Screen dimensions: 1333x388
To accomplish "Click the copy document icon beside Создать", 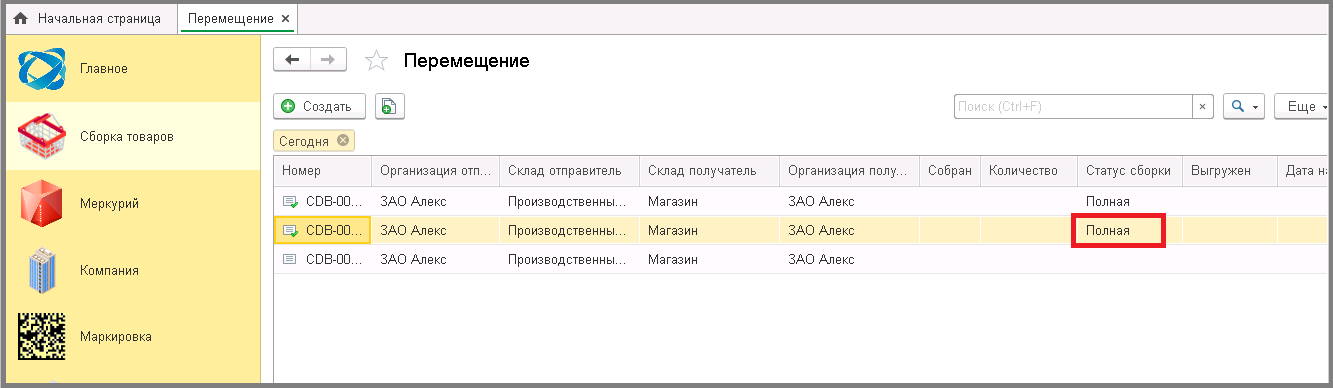I will coord(389,106).
